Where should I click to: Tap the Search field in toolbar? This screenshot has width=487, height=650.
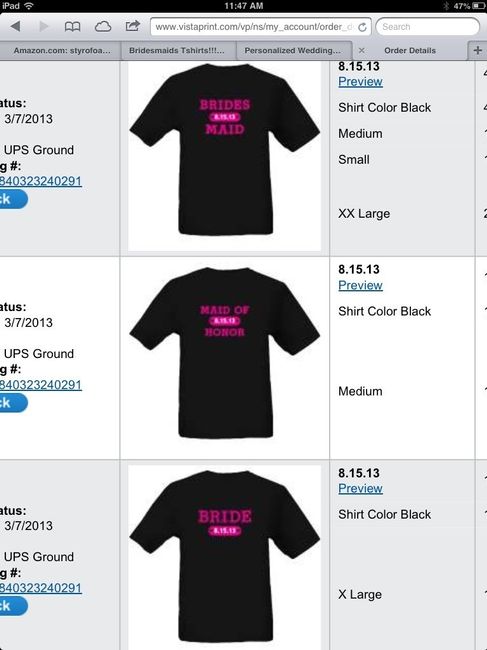click(x=427, y=27)
